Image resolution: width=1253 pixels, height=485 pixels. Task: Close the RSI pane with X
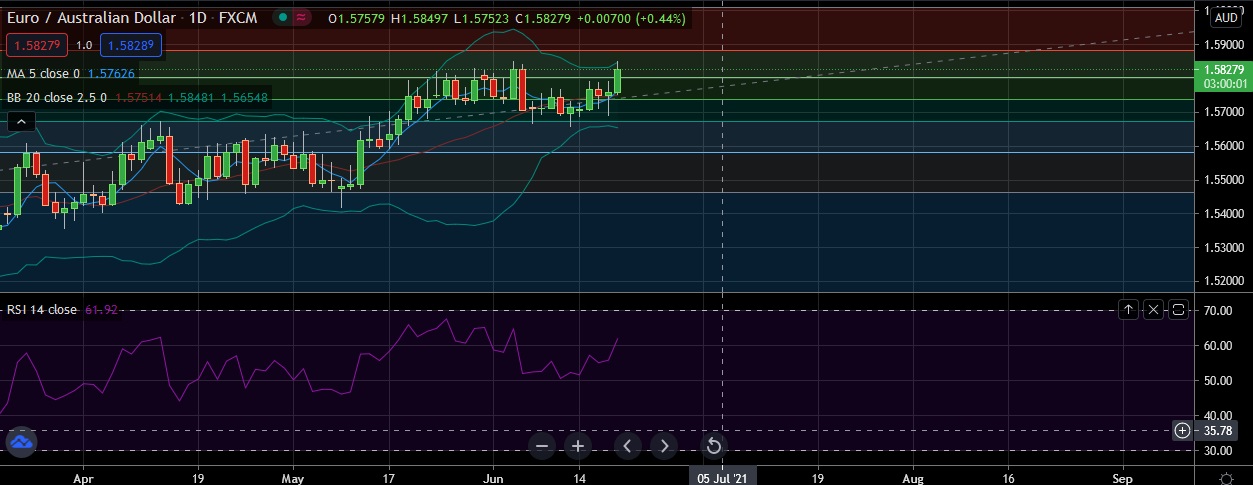[1153, 310]
